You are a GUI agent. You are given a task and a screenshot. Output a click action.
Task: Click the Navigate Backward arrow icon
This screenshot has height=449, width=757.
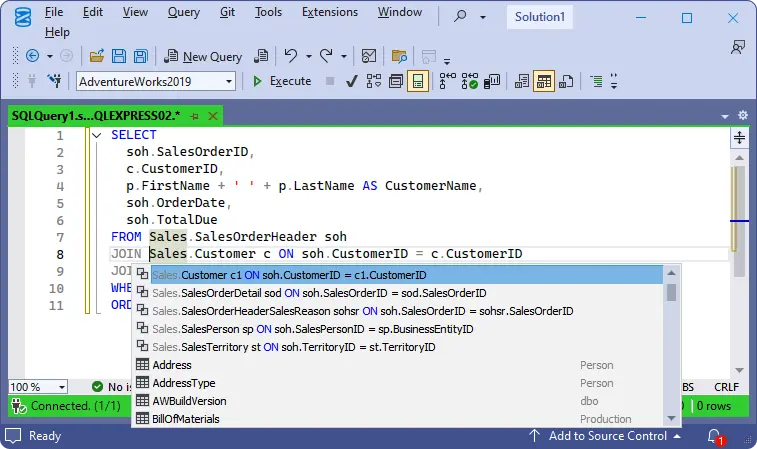[32, 57]
